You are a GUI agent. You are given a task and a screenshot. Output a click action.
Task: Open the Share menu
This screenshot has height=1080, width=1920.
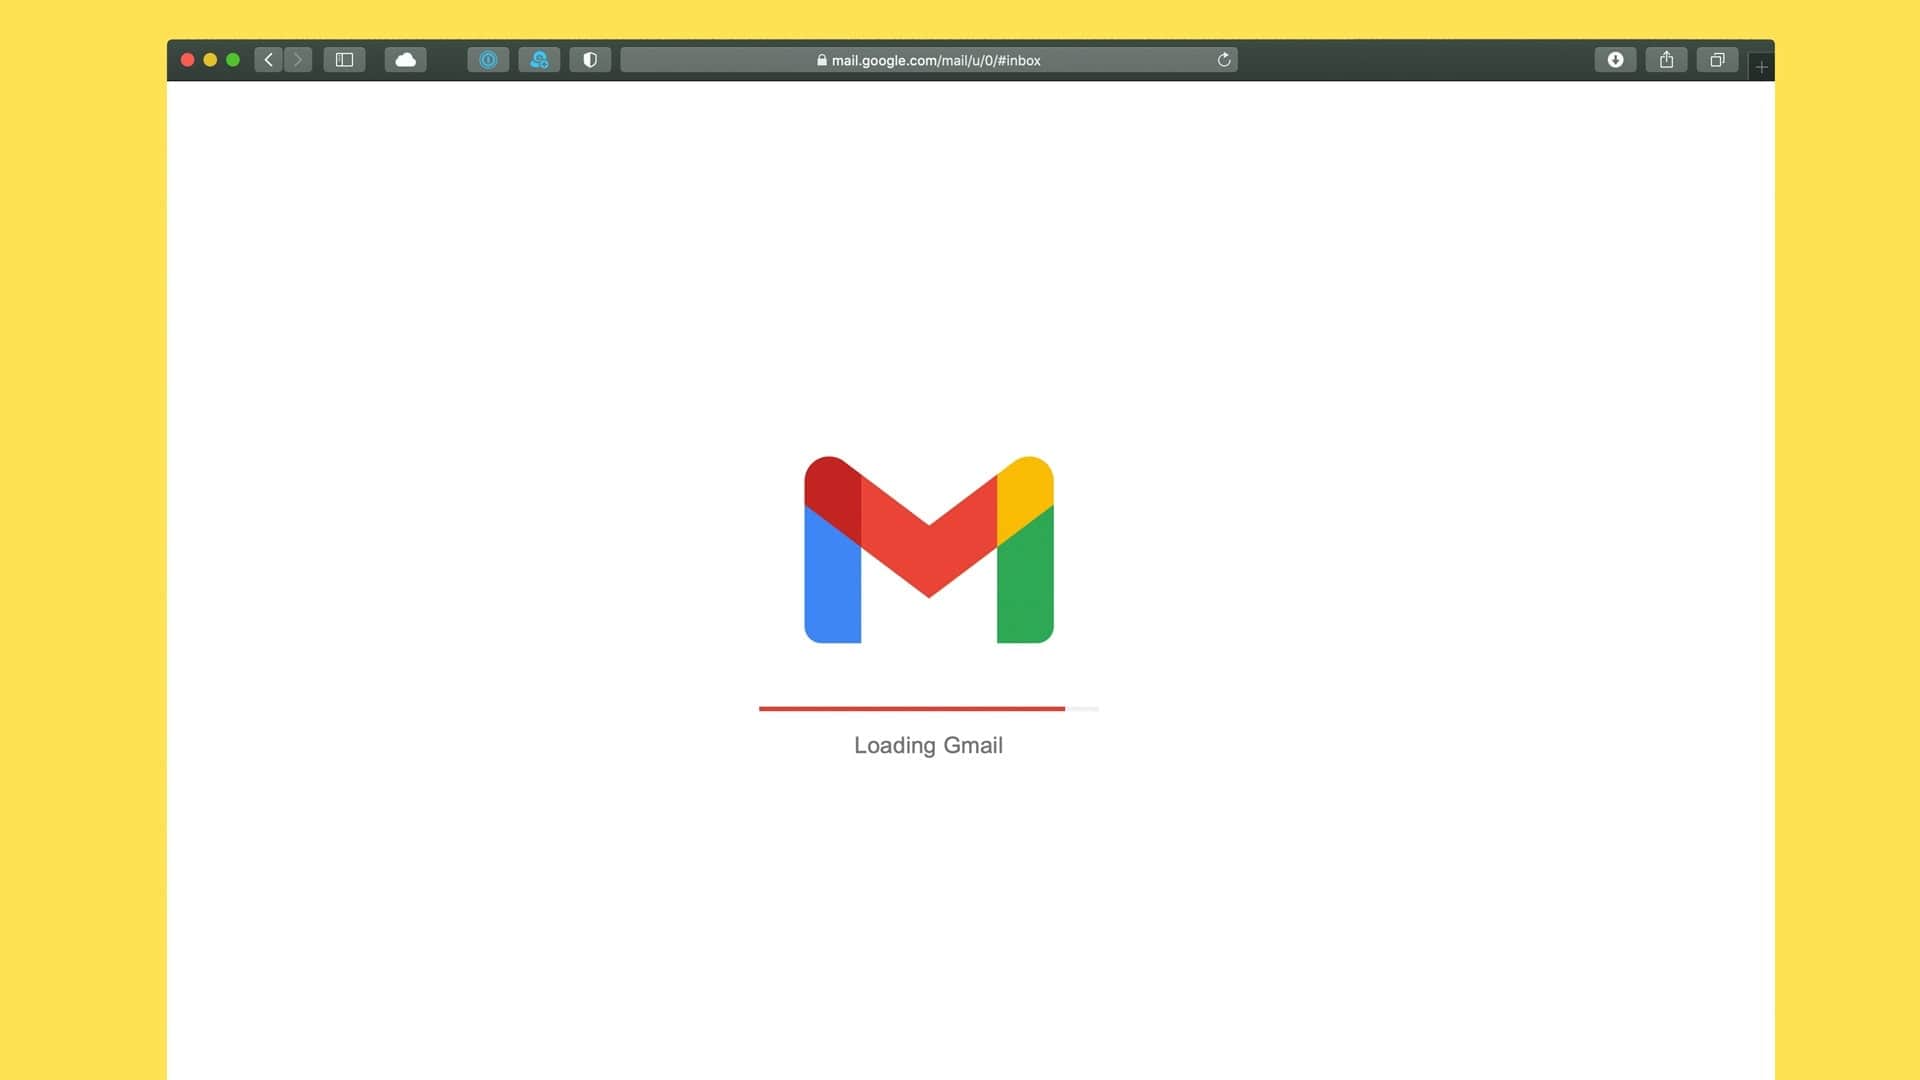1666,60
